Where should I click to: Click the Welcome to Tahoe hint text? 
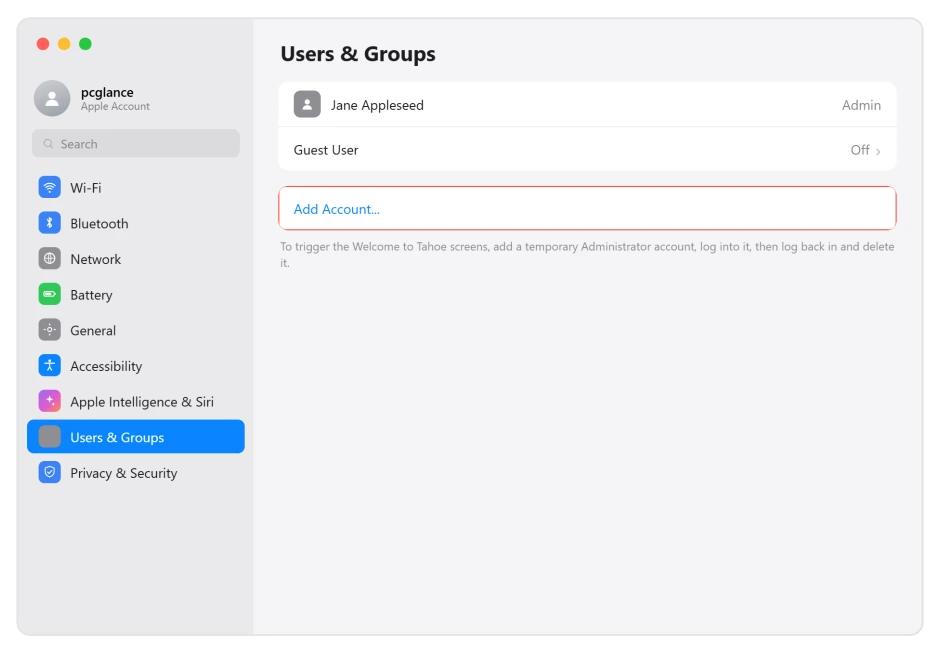(x=587, y=254)
